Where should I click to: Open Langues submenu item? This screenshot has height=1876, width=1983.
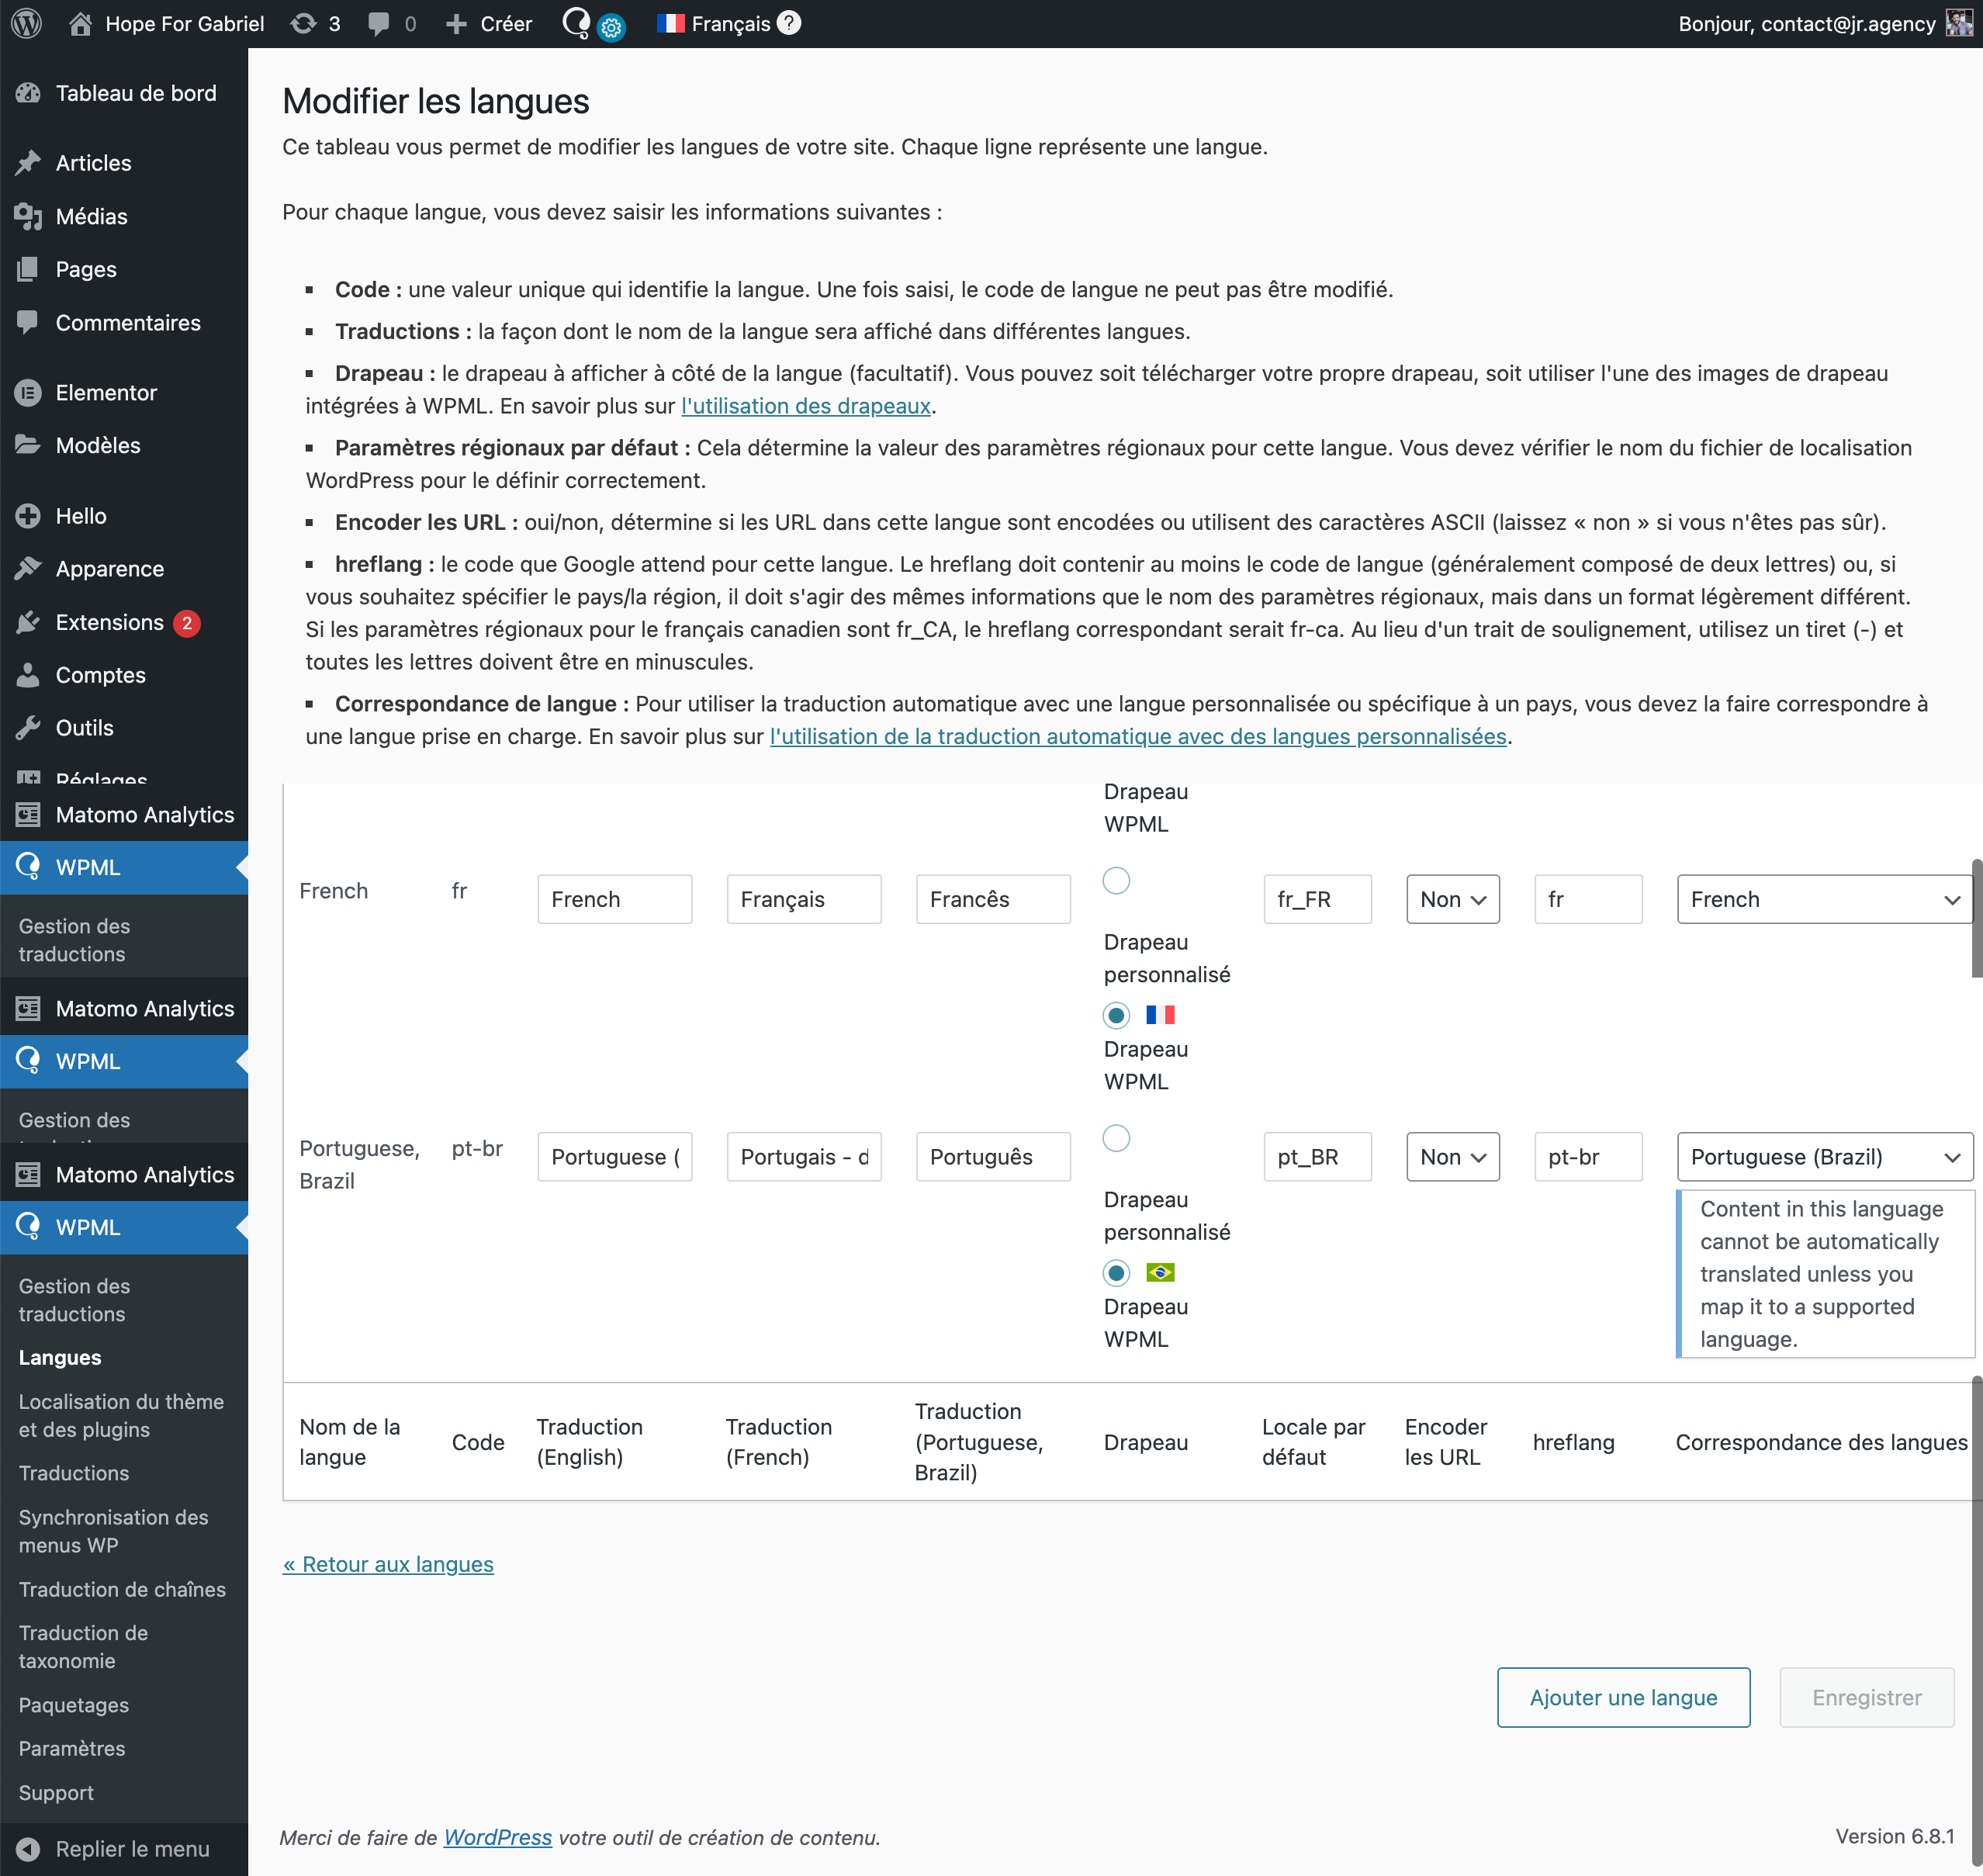[x=60, y=1357]
